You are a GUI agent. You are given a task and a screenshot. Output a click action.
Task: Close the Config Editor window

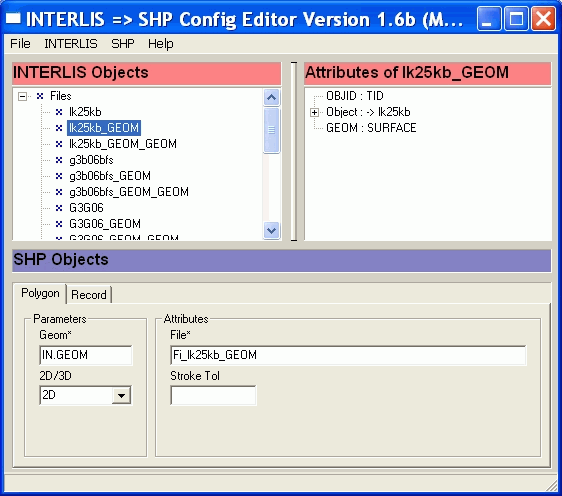(x=543, y=19)
